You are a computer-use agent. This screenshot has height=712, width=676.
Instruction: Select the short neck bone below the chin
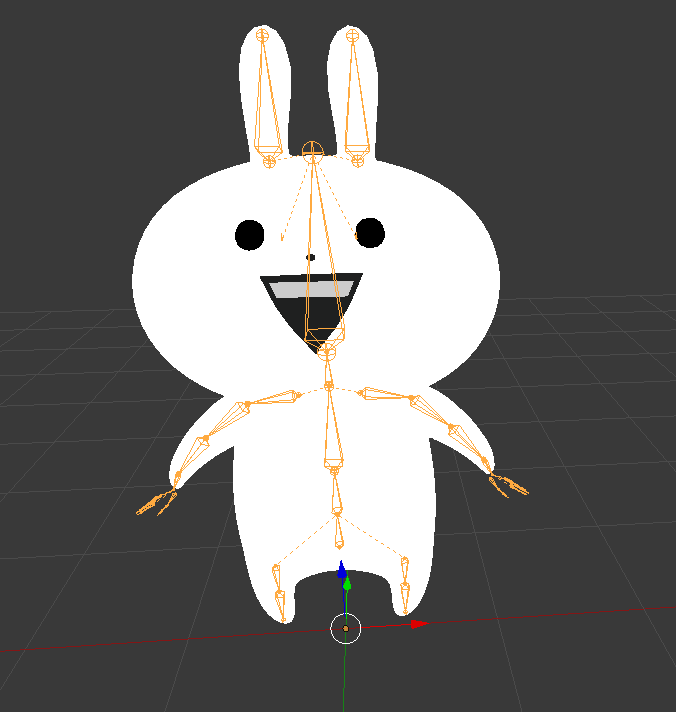coord(328,370)
